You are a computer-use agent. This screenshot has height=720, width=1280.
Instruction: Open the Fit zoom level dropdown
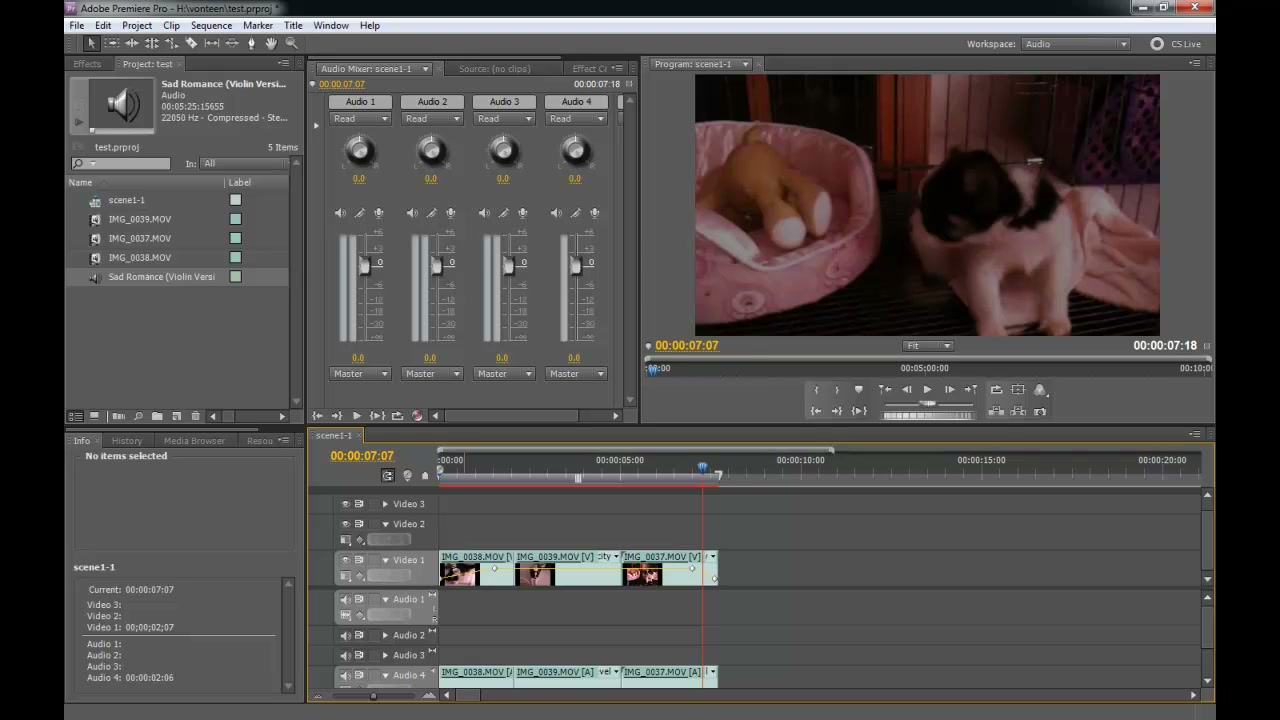[x=928, y=346]
